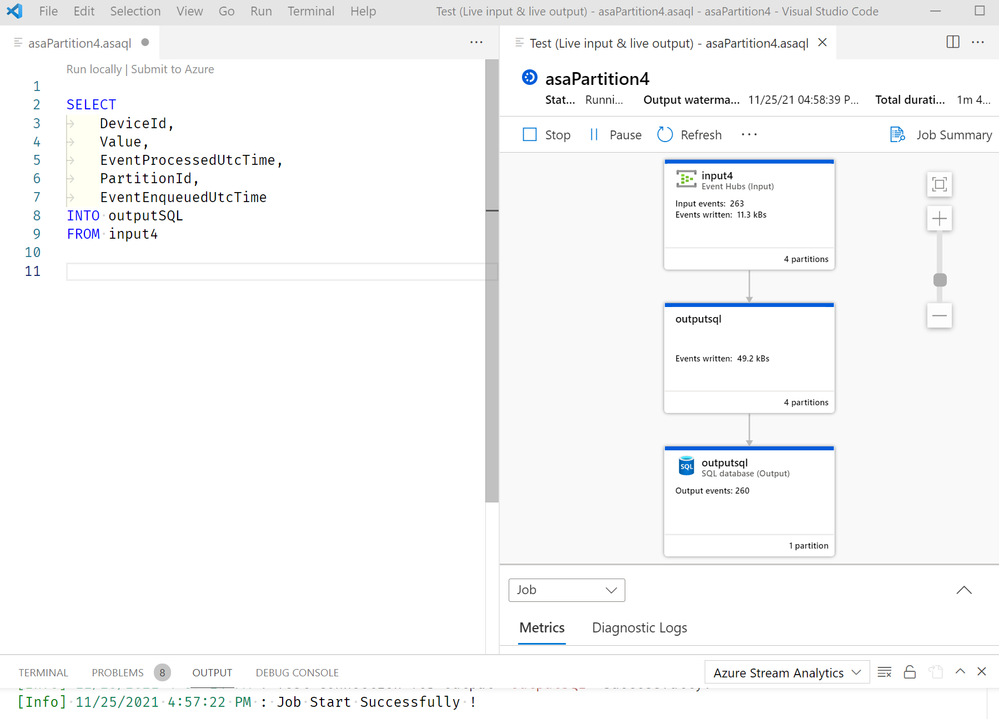The image size is (999, 719).
Task: Click the Output watermark timestamp value
Action: [803, 100]
